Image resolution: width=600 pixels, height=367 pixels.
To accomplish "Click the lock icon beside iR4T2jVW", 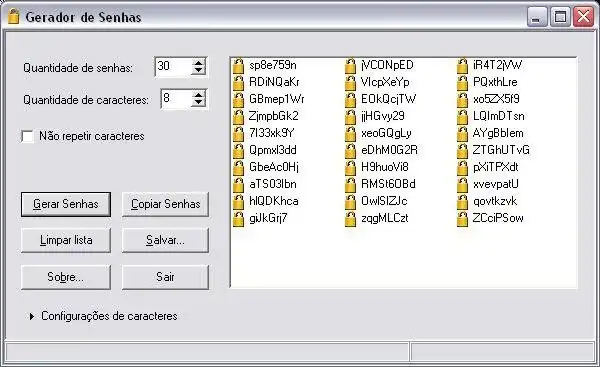I will click(462, 66).
